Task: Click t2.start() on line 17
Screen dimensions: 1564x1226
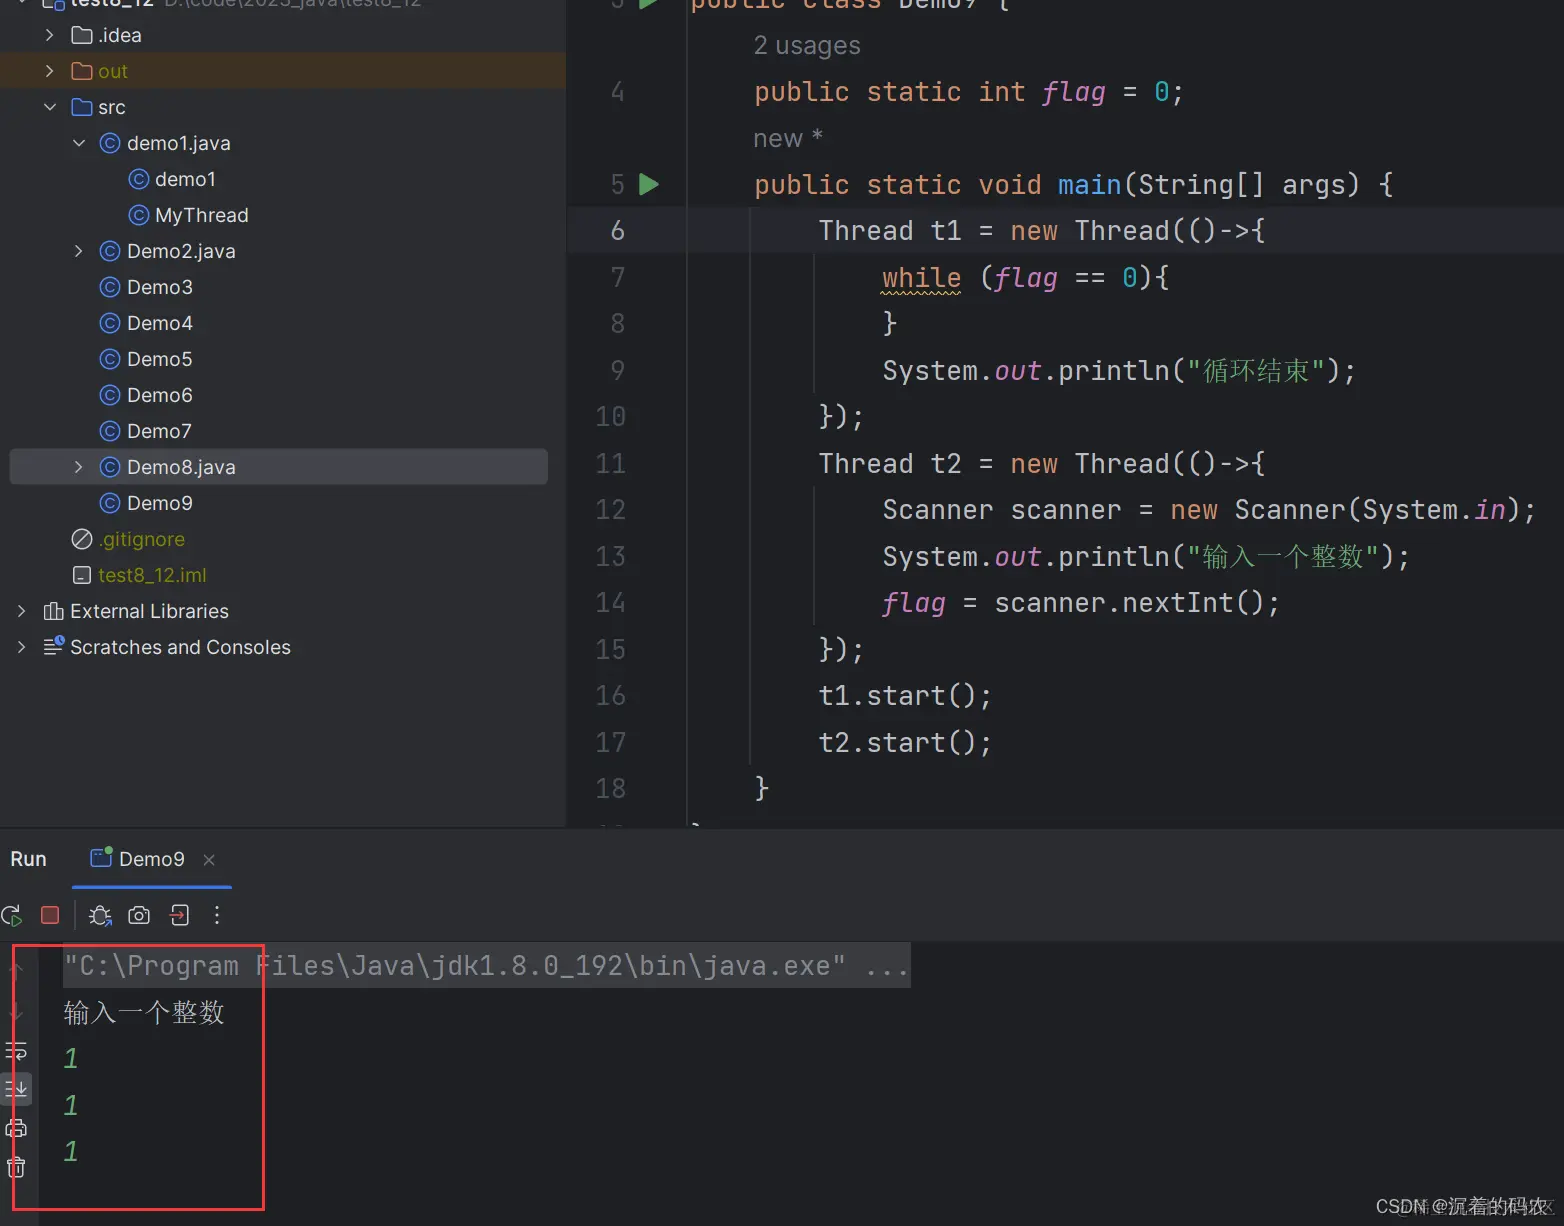Action: [x=905, y=742]
